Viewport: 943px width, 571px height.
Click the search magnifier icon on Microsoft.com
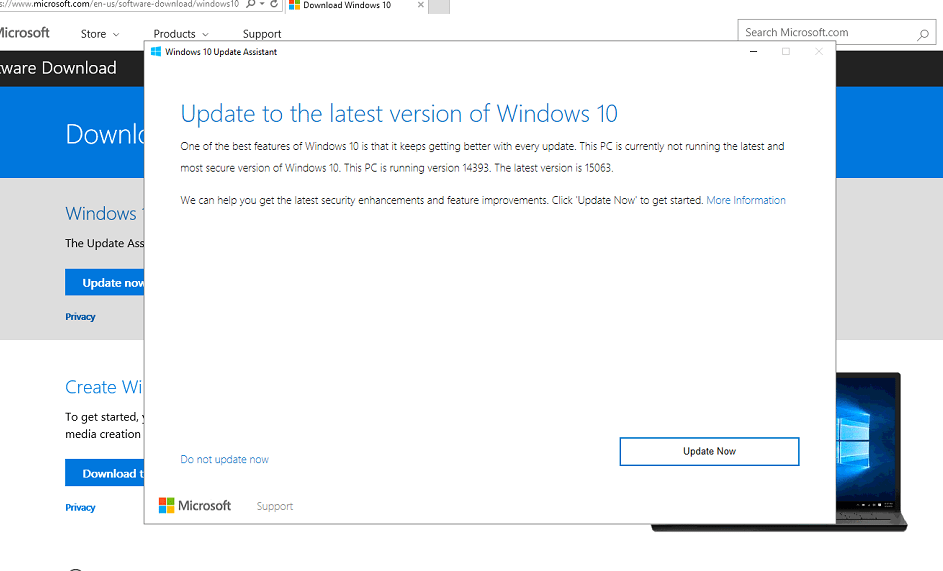point(923,34)
